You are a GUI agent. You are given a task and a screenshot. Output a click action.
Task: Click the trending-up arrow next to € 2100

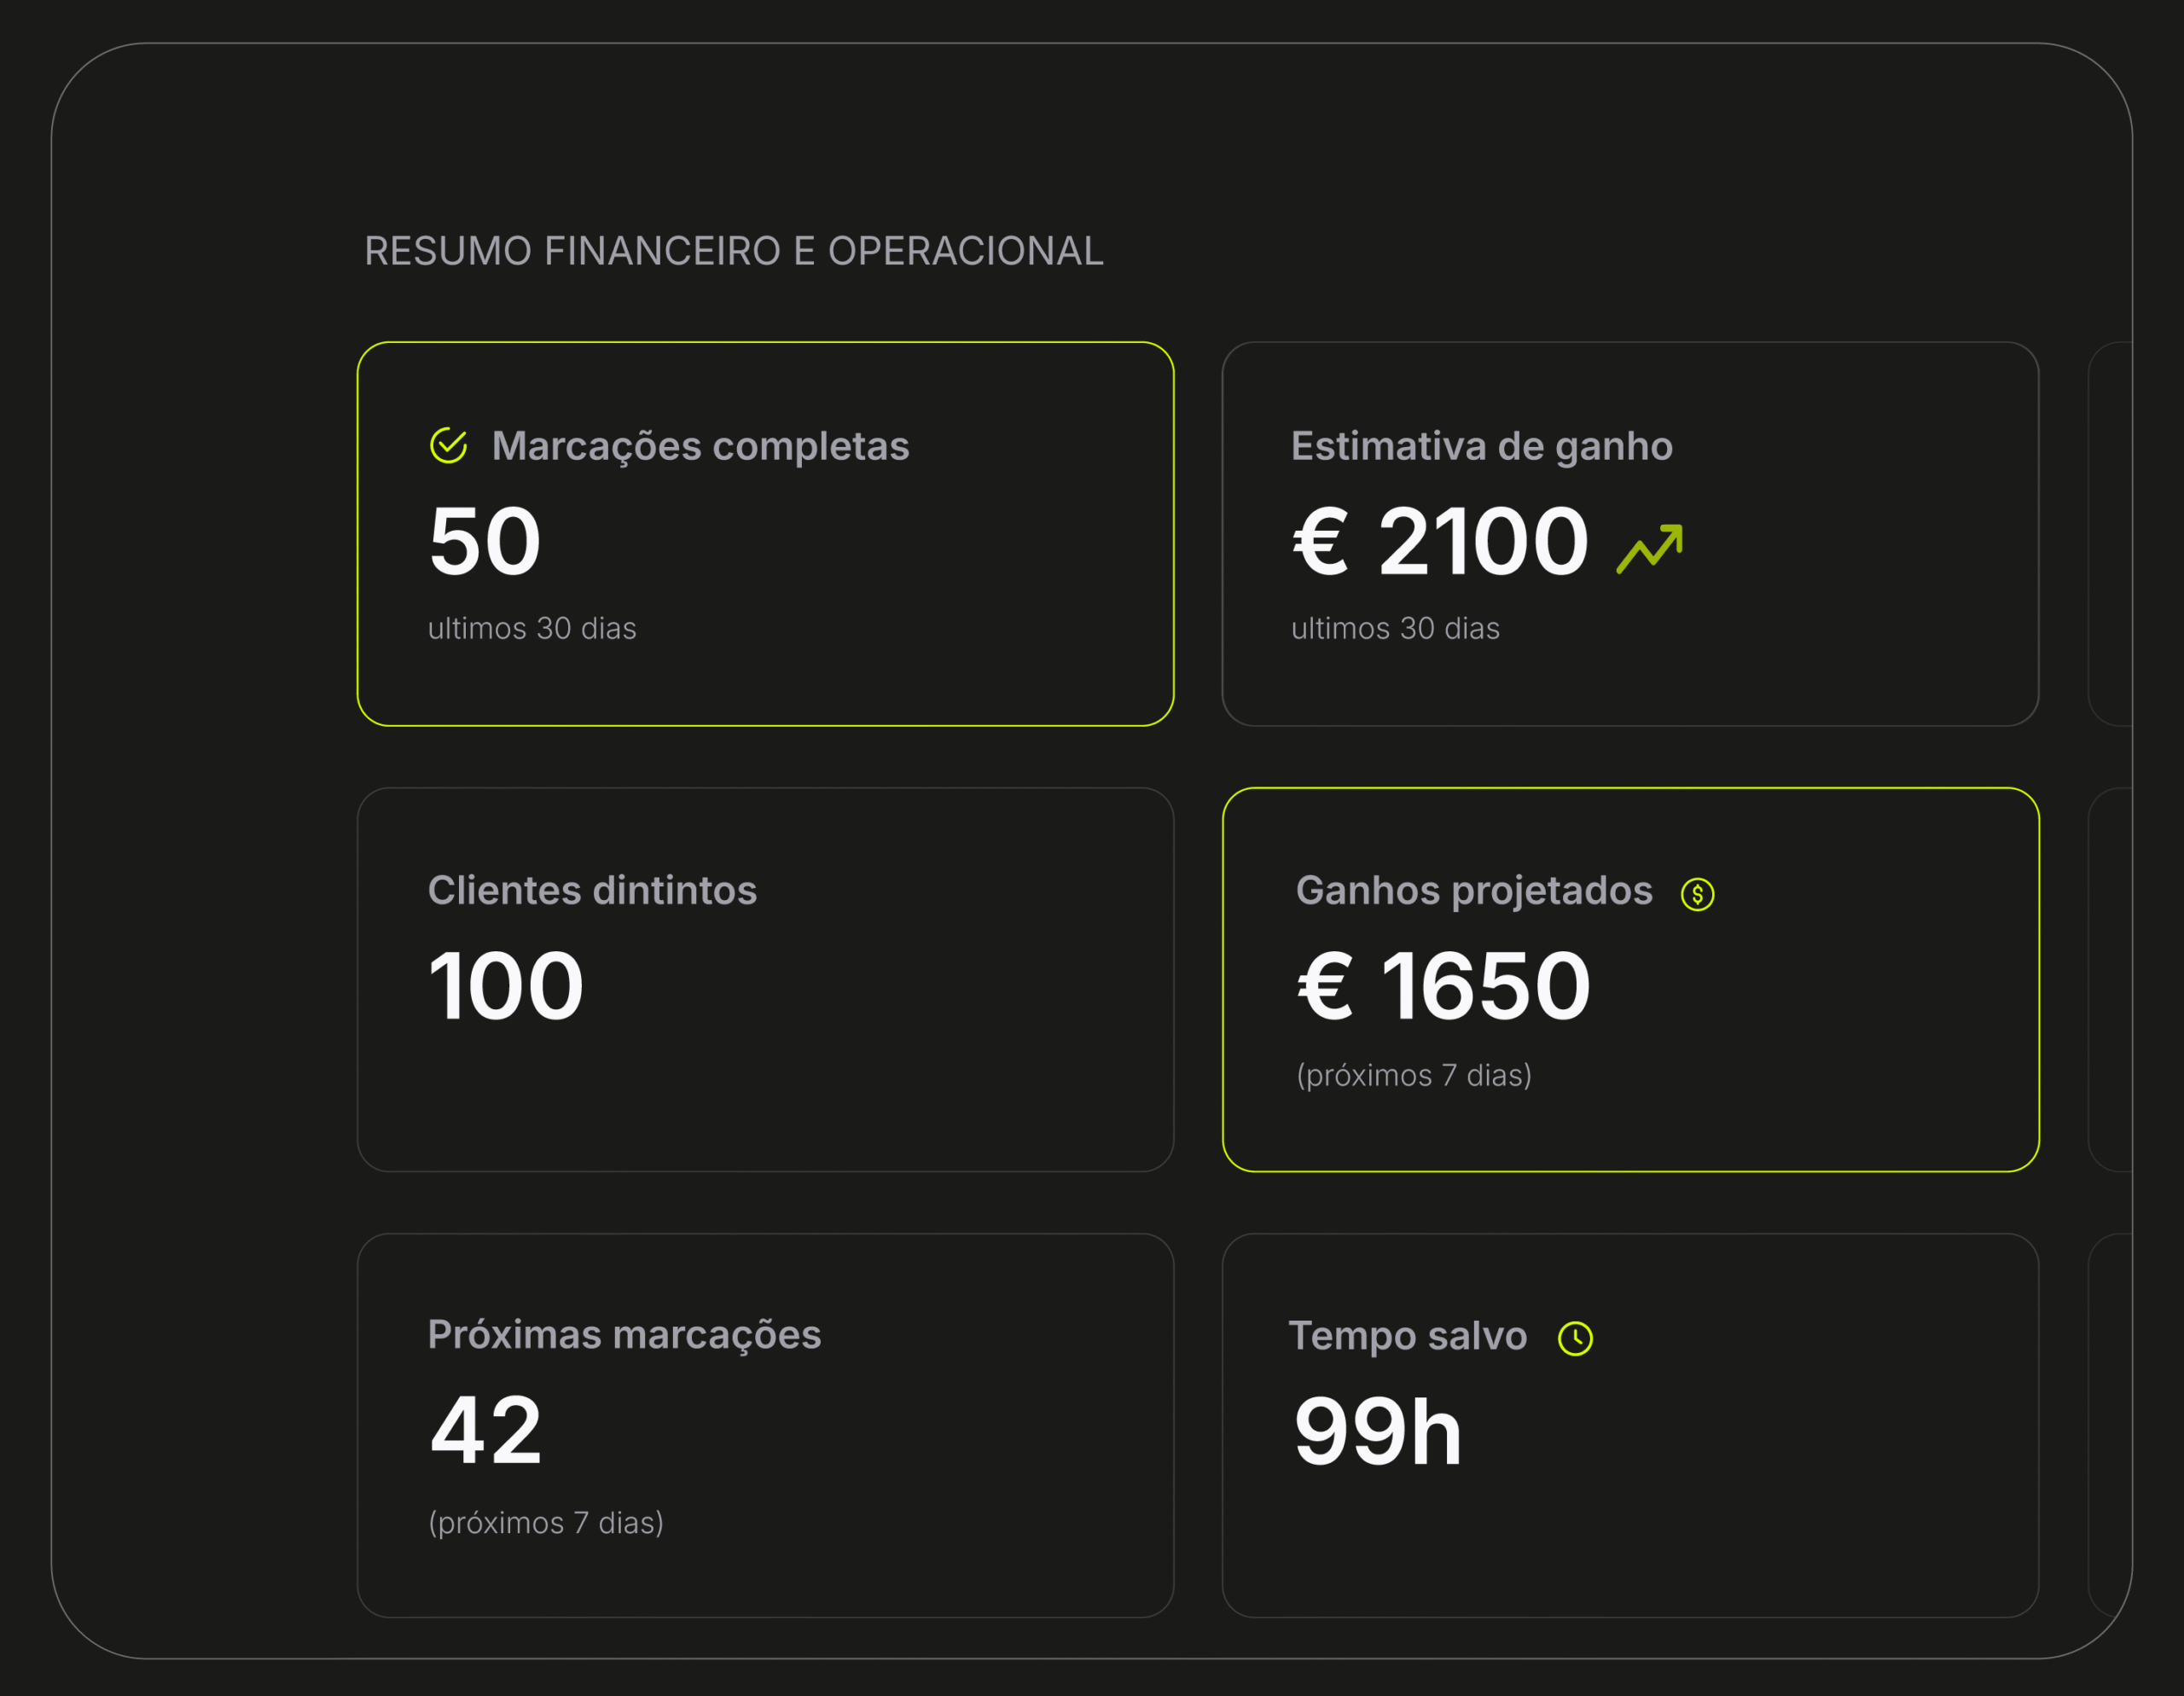(1650, 549)
